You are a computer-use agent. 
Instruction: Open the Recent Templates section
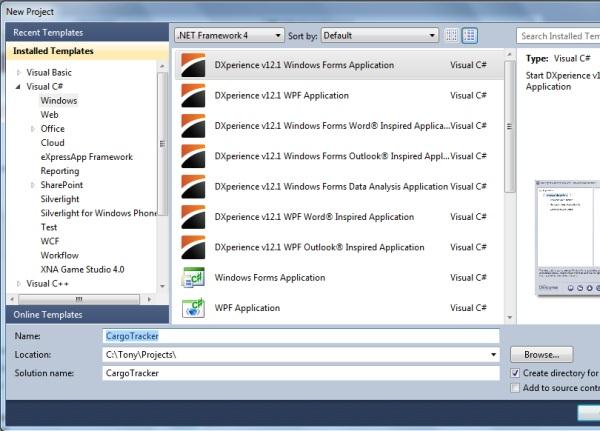click(88, 33)
